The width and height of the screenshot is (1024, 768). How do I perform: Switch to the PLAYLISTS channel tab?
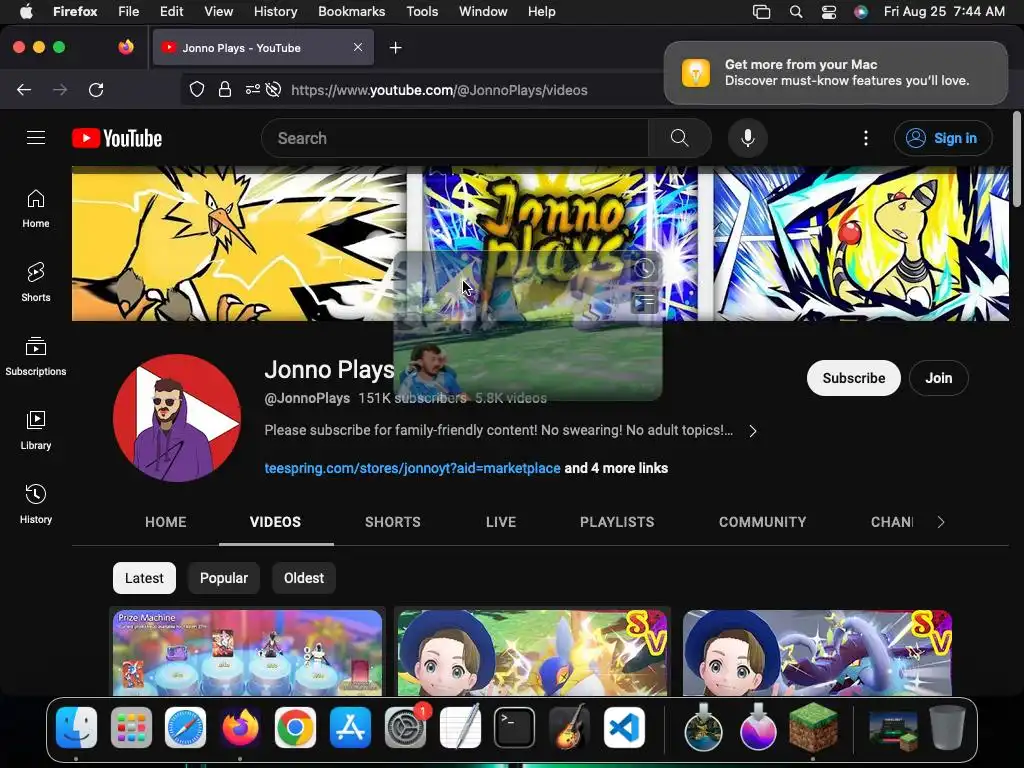tap(617, 522)
